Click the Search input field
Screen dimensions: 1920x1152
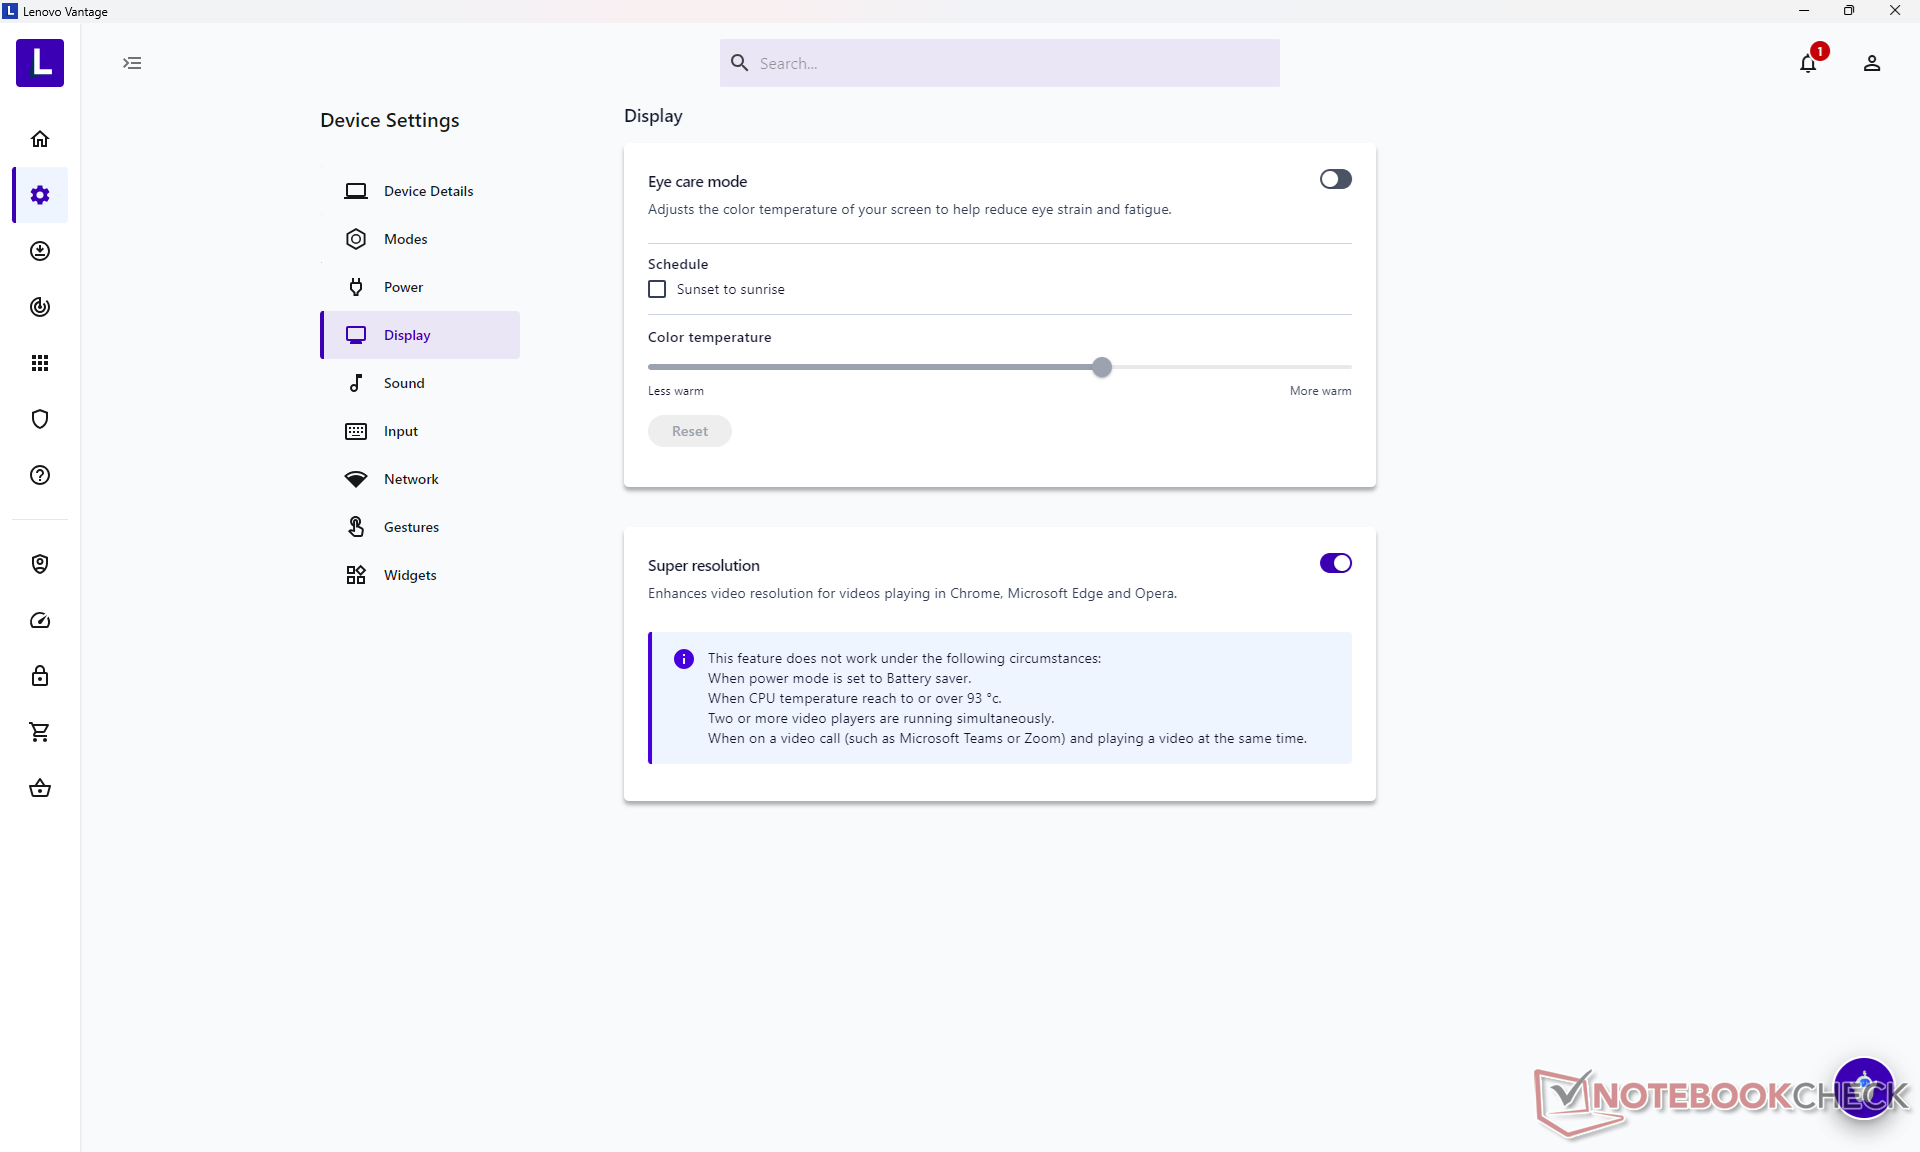tap(1000, 63)
